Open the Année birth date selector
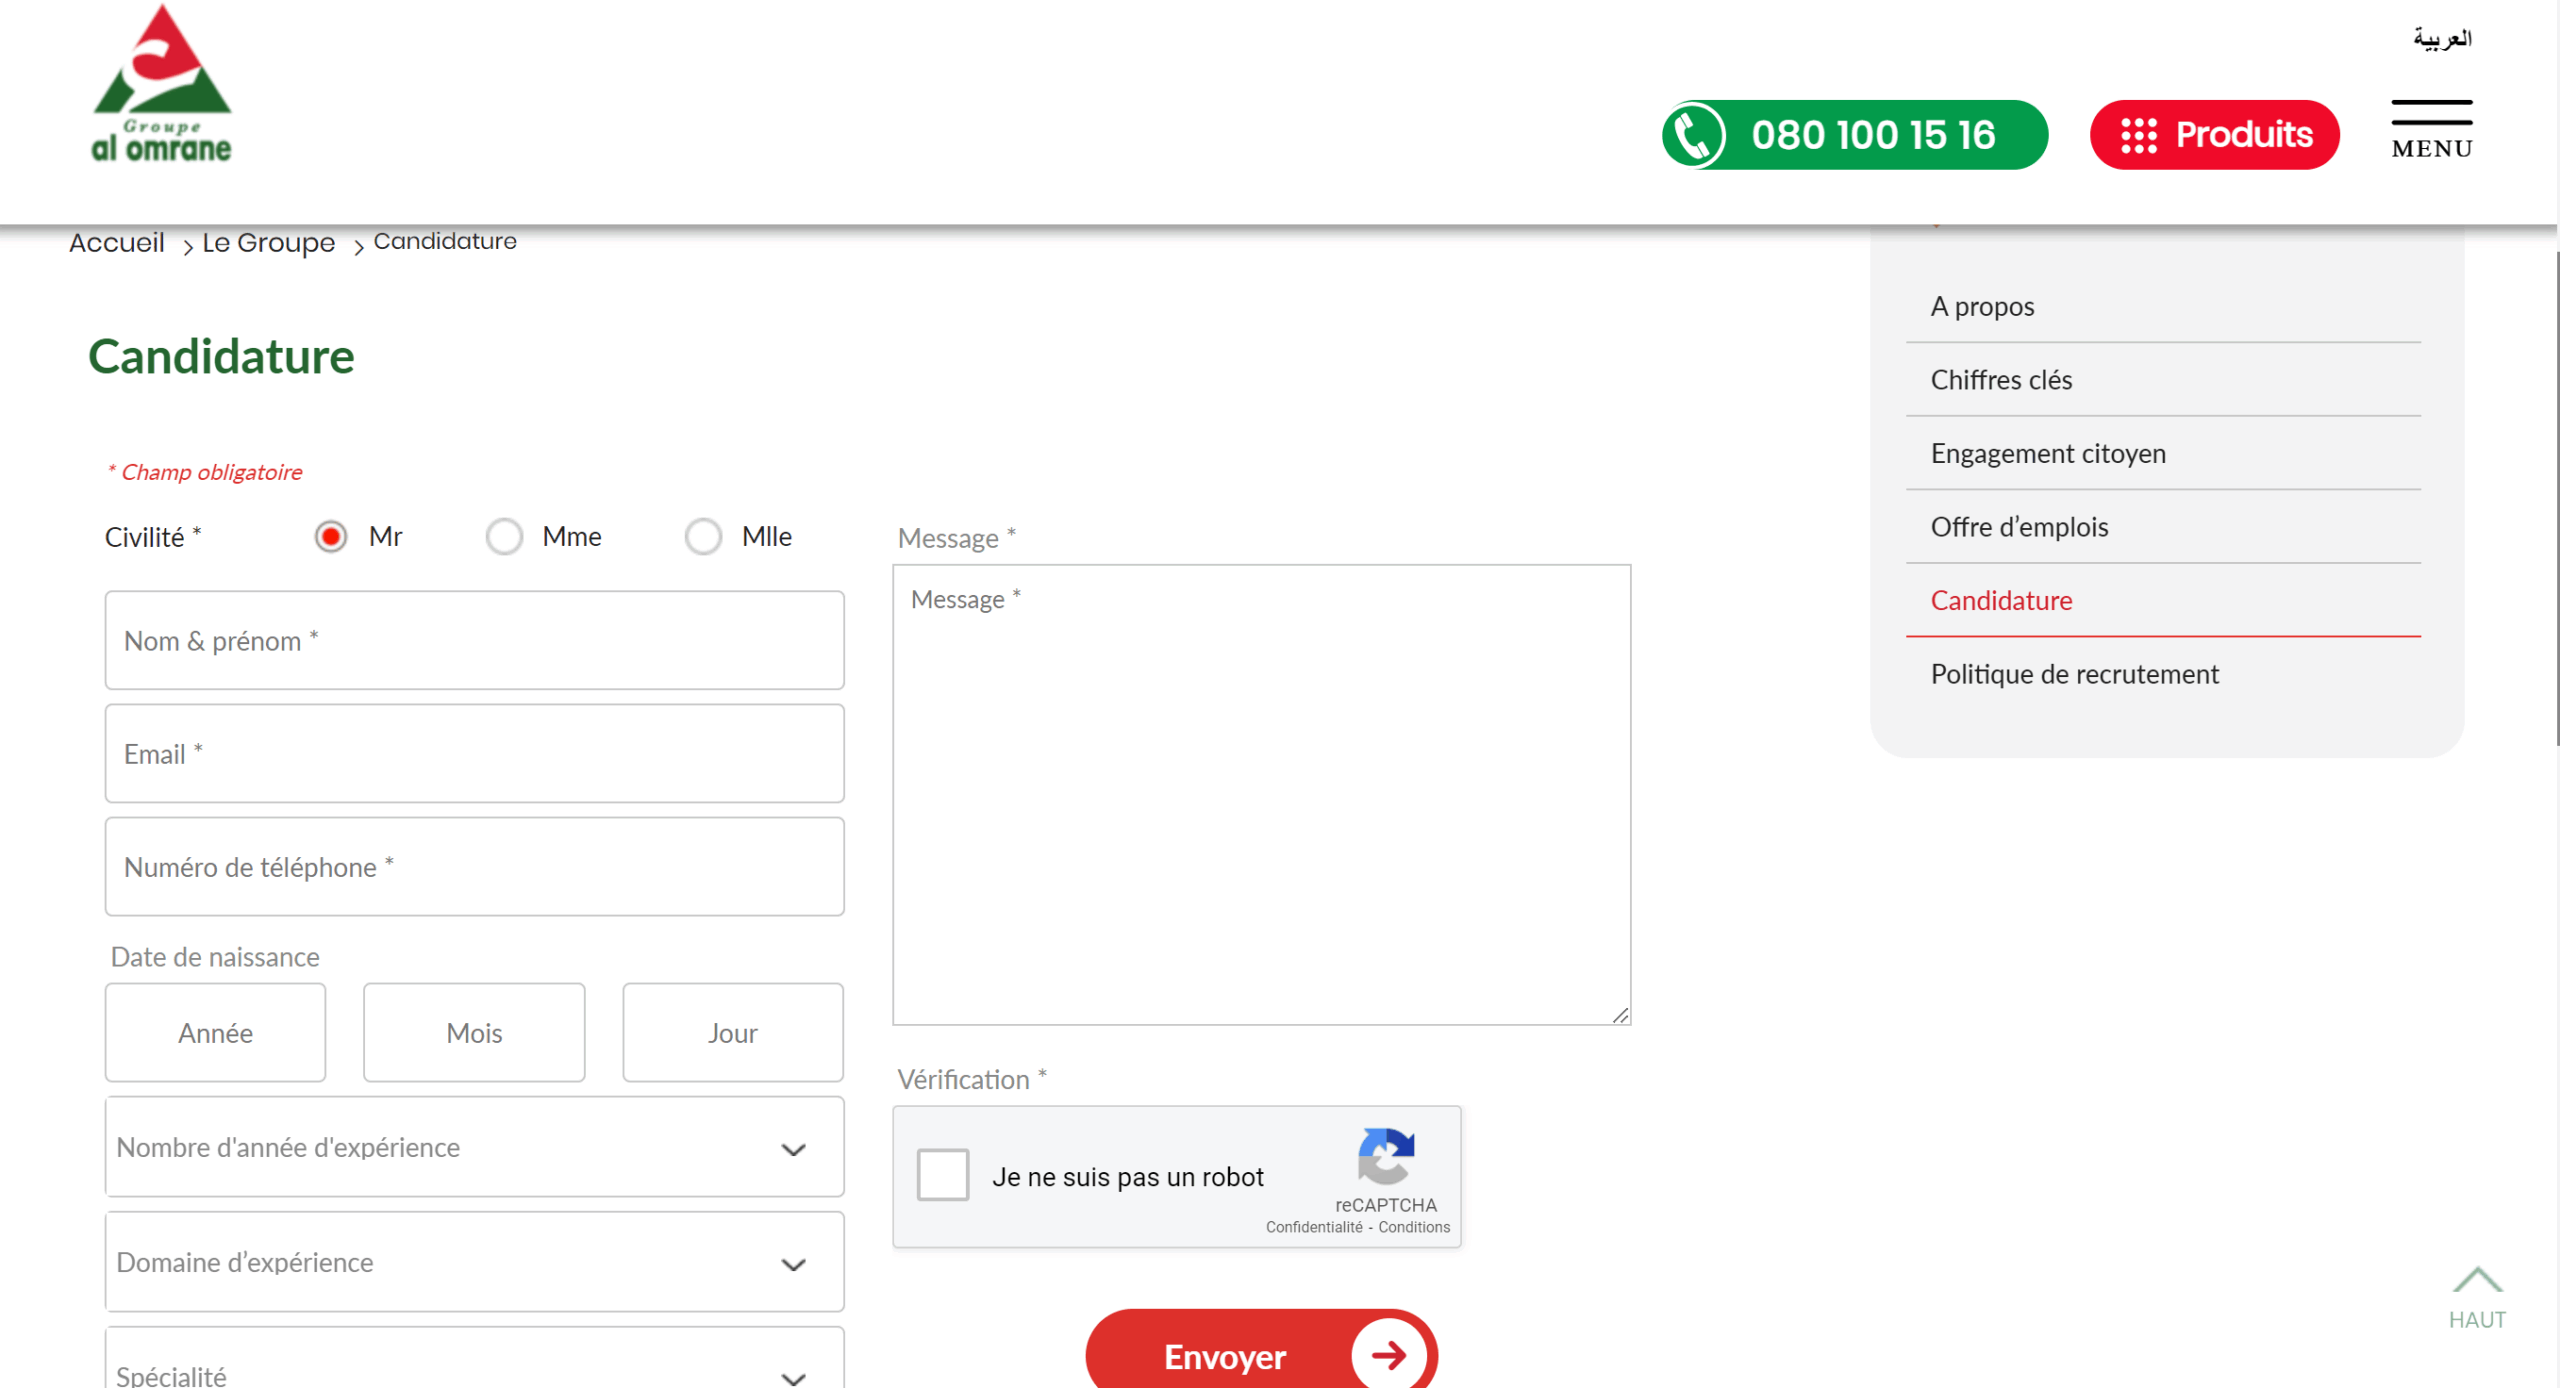 click(x=215, y=1033)
